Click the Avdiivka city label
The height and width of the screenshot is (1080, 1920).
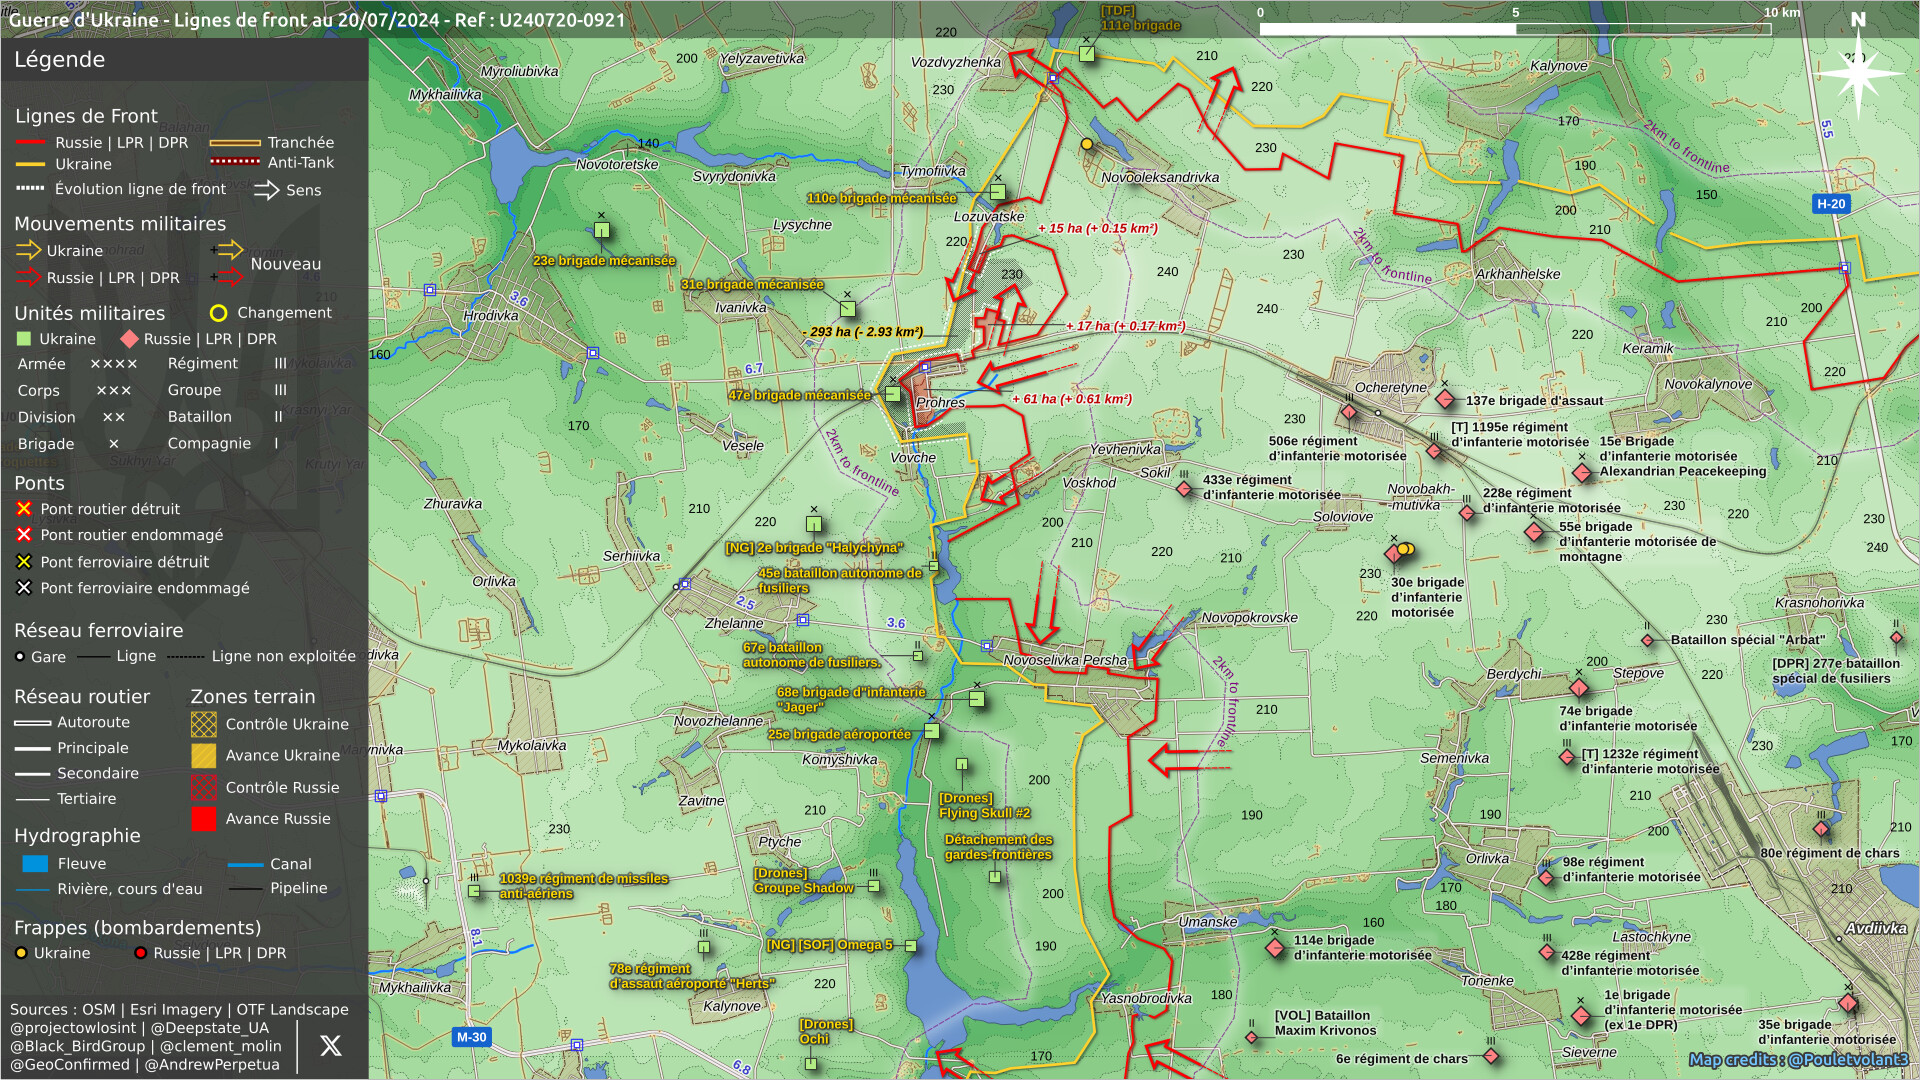click(x=1875, y=928)
